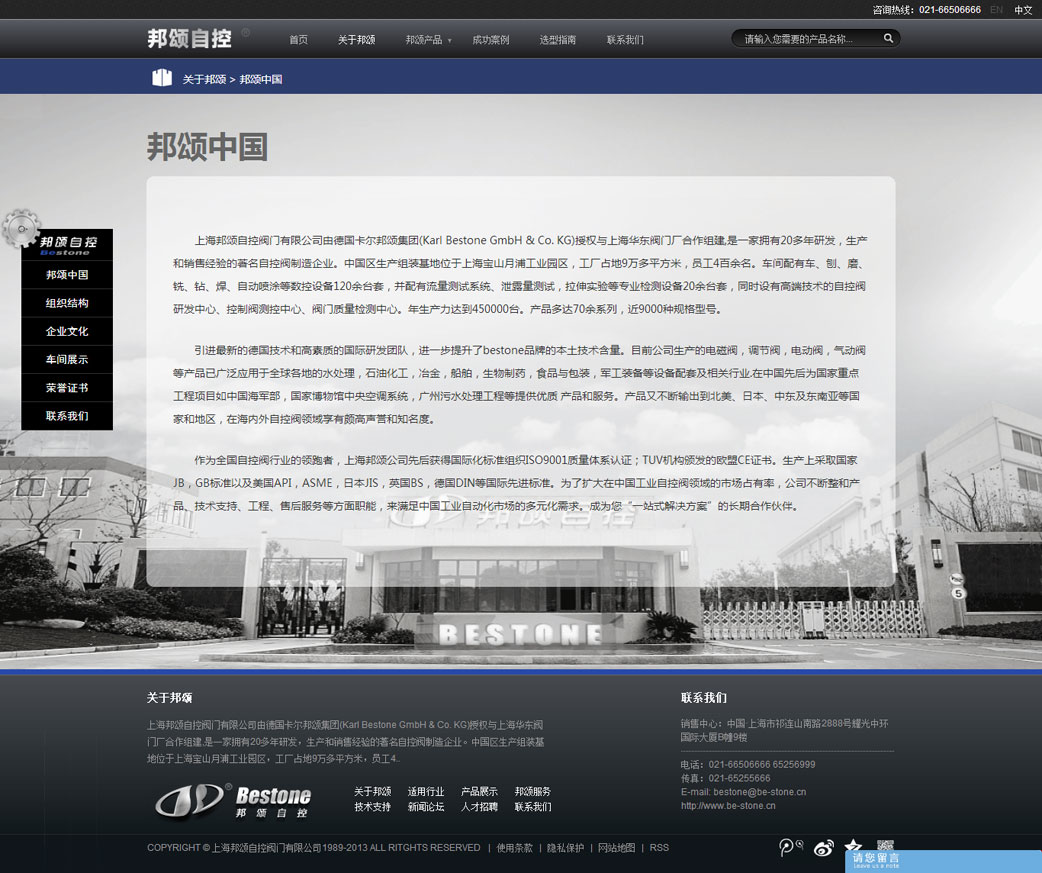1042x873 pixels.
Task: Click the 邦颂自控 logo in the header
Action: pos(190,39)
